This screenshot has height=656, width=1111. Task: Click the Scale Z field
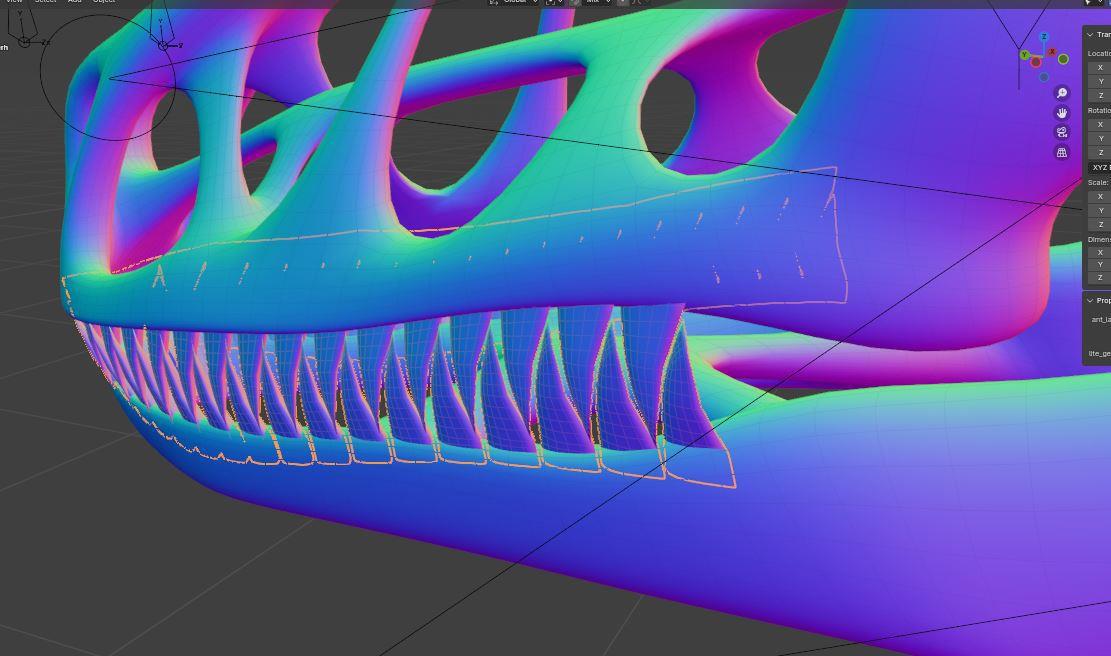(1100, 225)
